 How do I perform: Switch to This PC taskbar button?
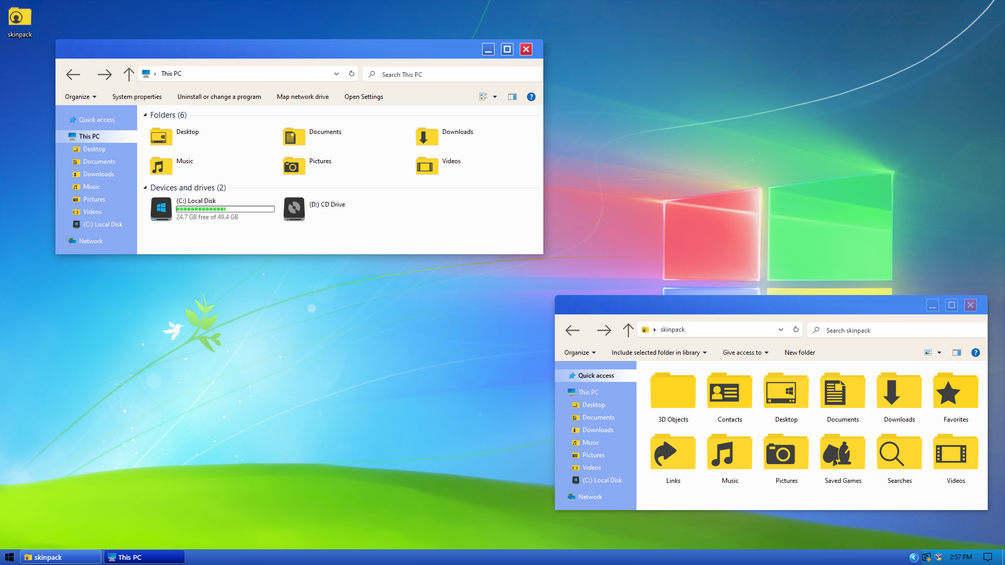click(144, 557)
